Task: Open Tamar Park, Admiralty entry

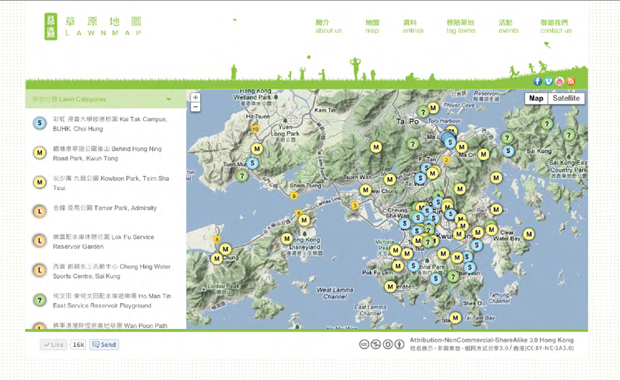Action: [105, 208]
